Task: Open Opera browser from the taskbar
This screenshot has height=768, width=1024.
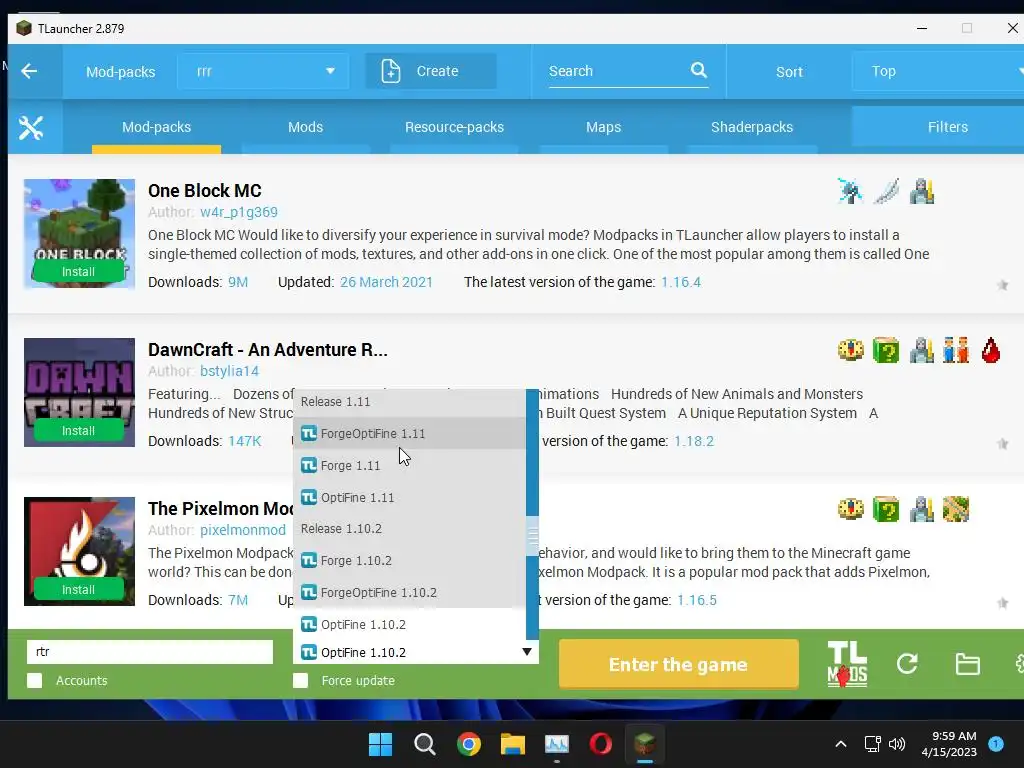Action: click(x=600, y=744)
